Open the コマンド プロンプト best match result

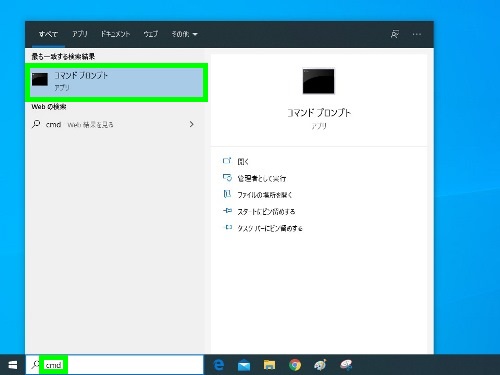[117, 82]
